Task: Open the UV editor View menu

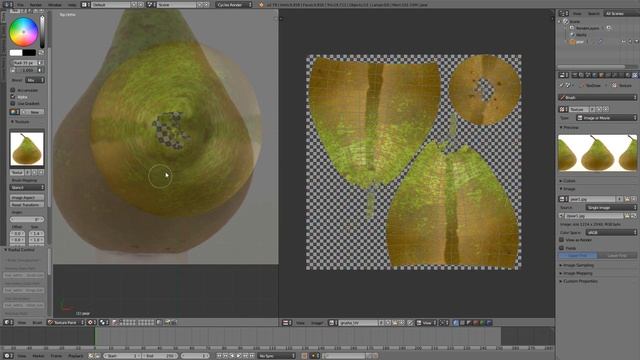Action: 300,322
